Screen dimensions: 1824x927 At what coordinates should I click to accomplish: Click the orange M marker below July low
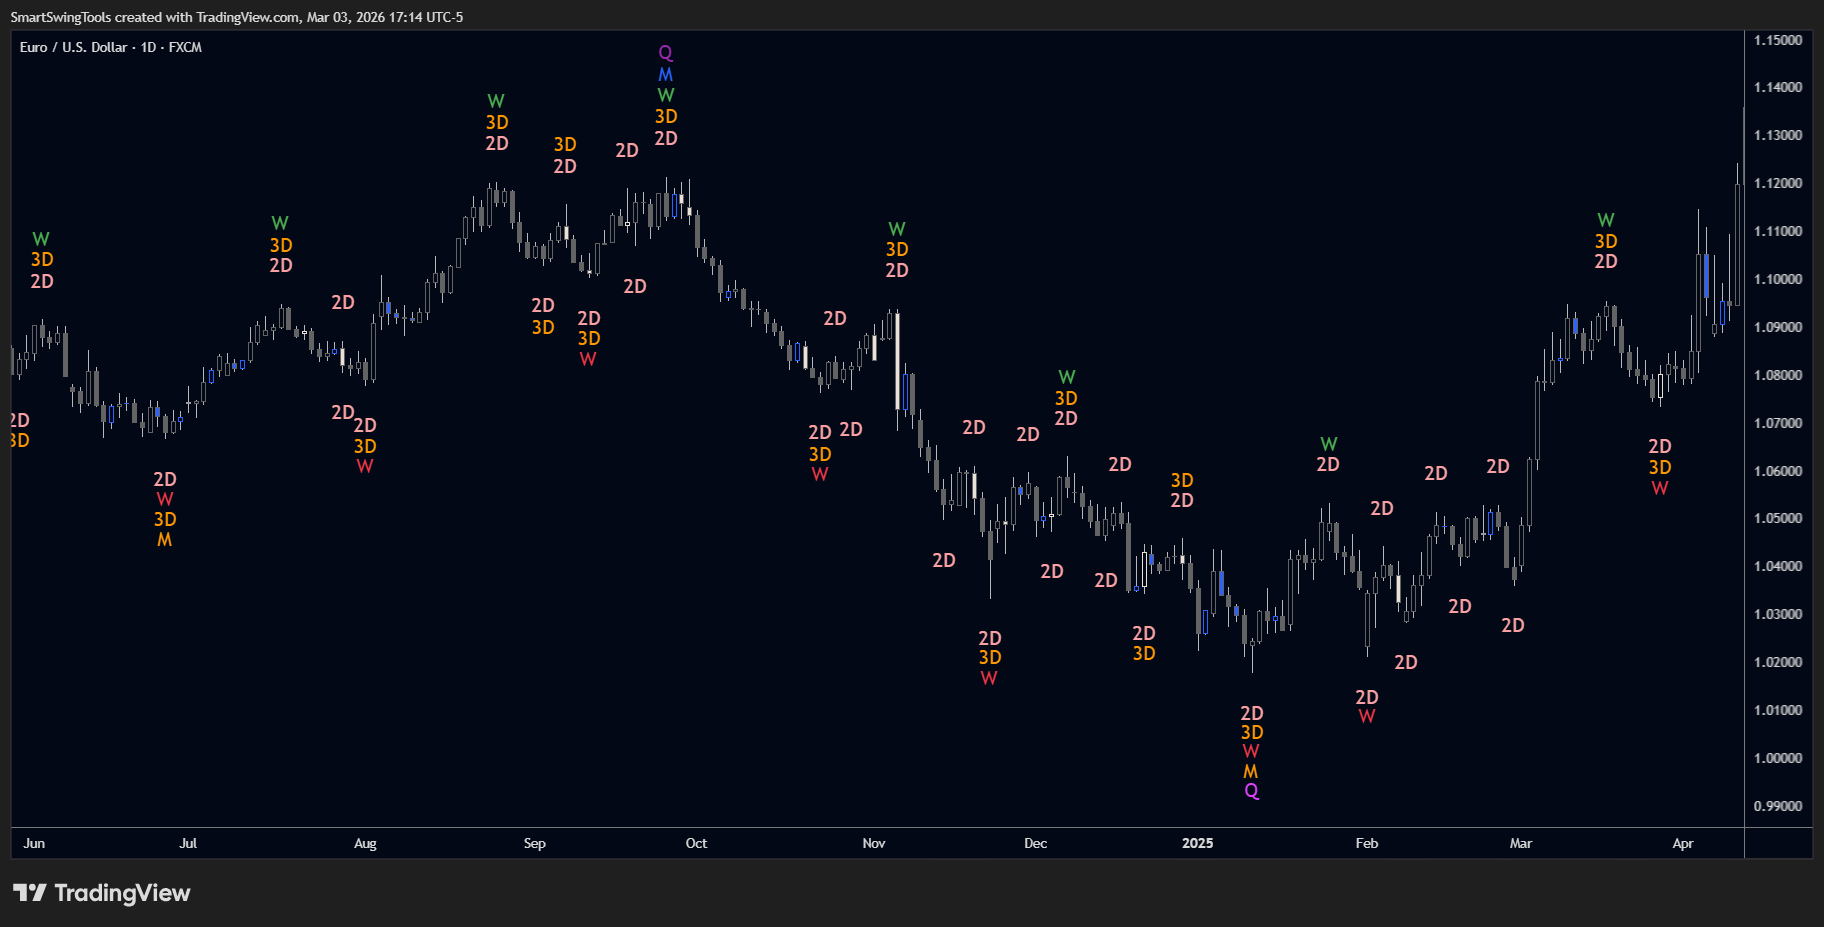165,540
